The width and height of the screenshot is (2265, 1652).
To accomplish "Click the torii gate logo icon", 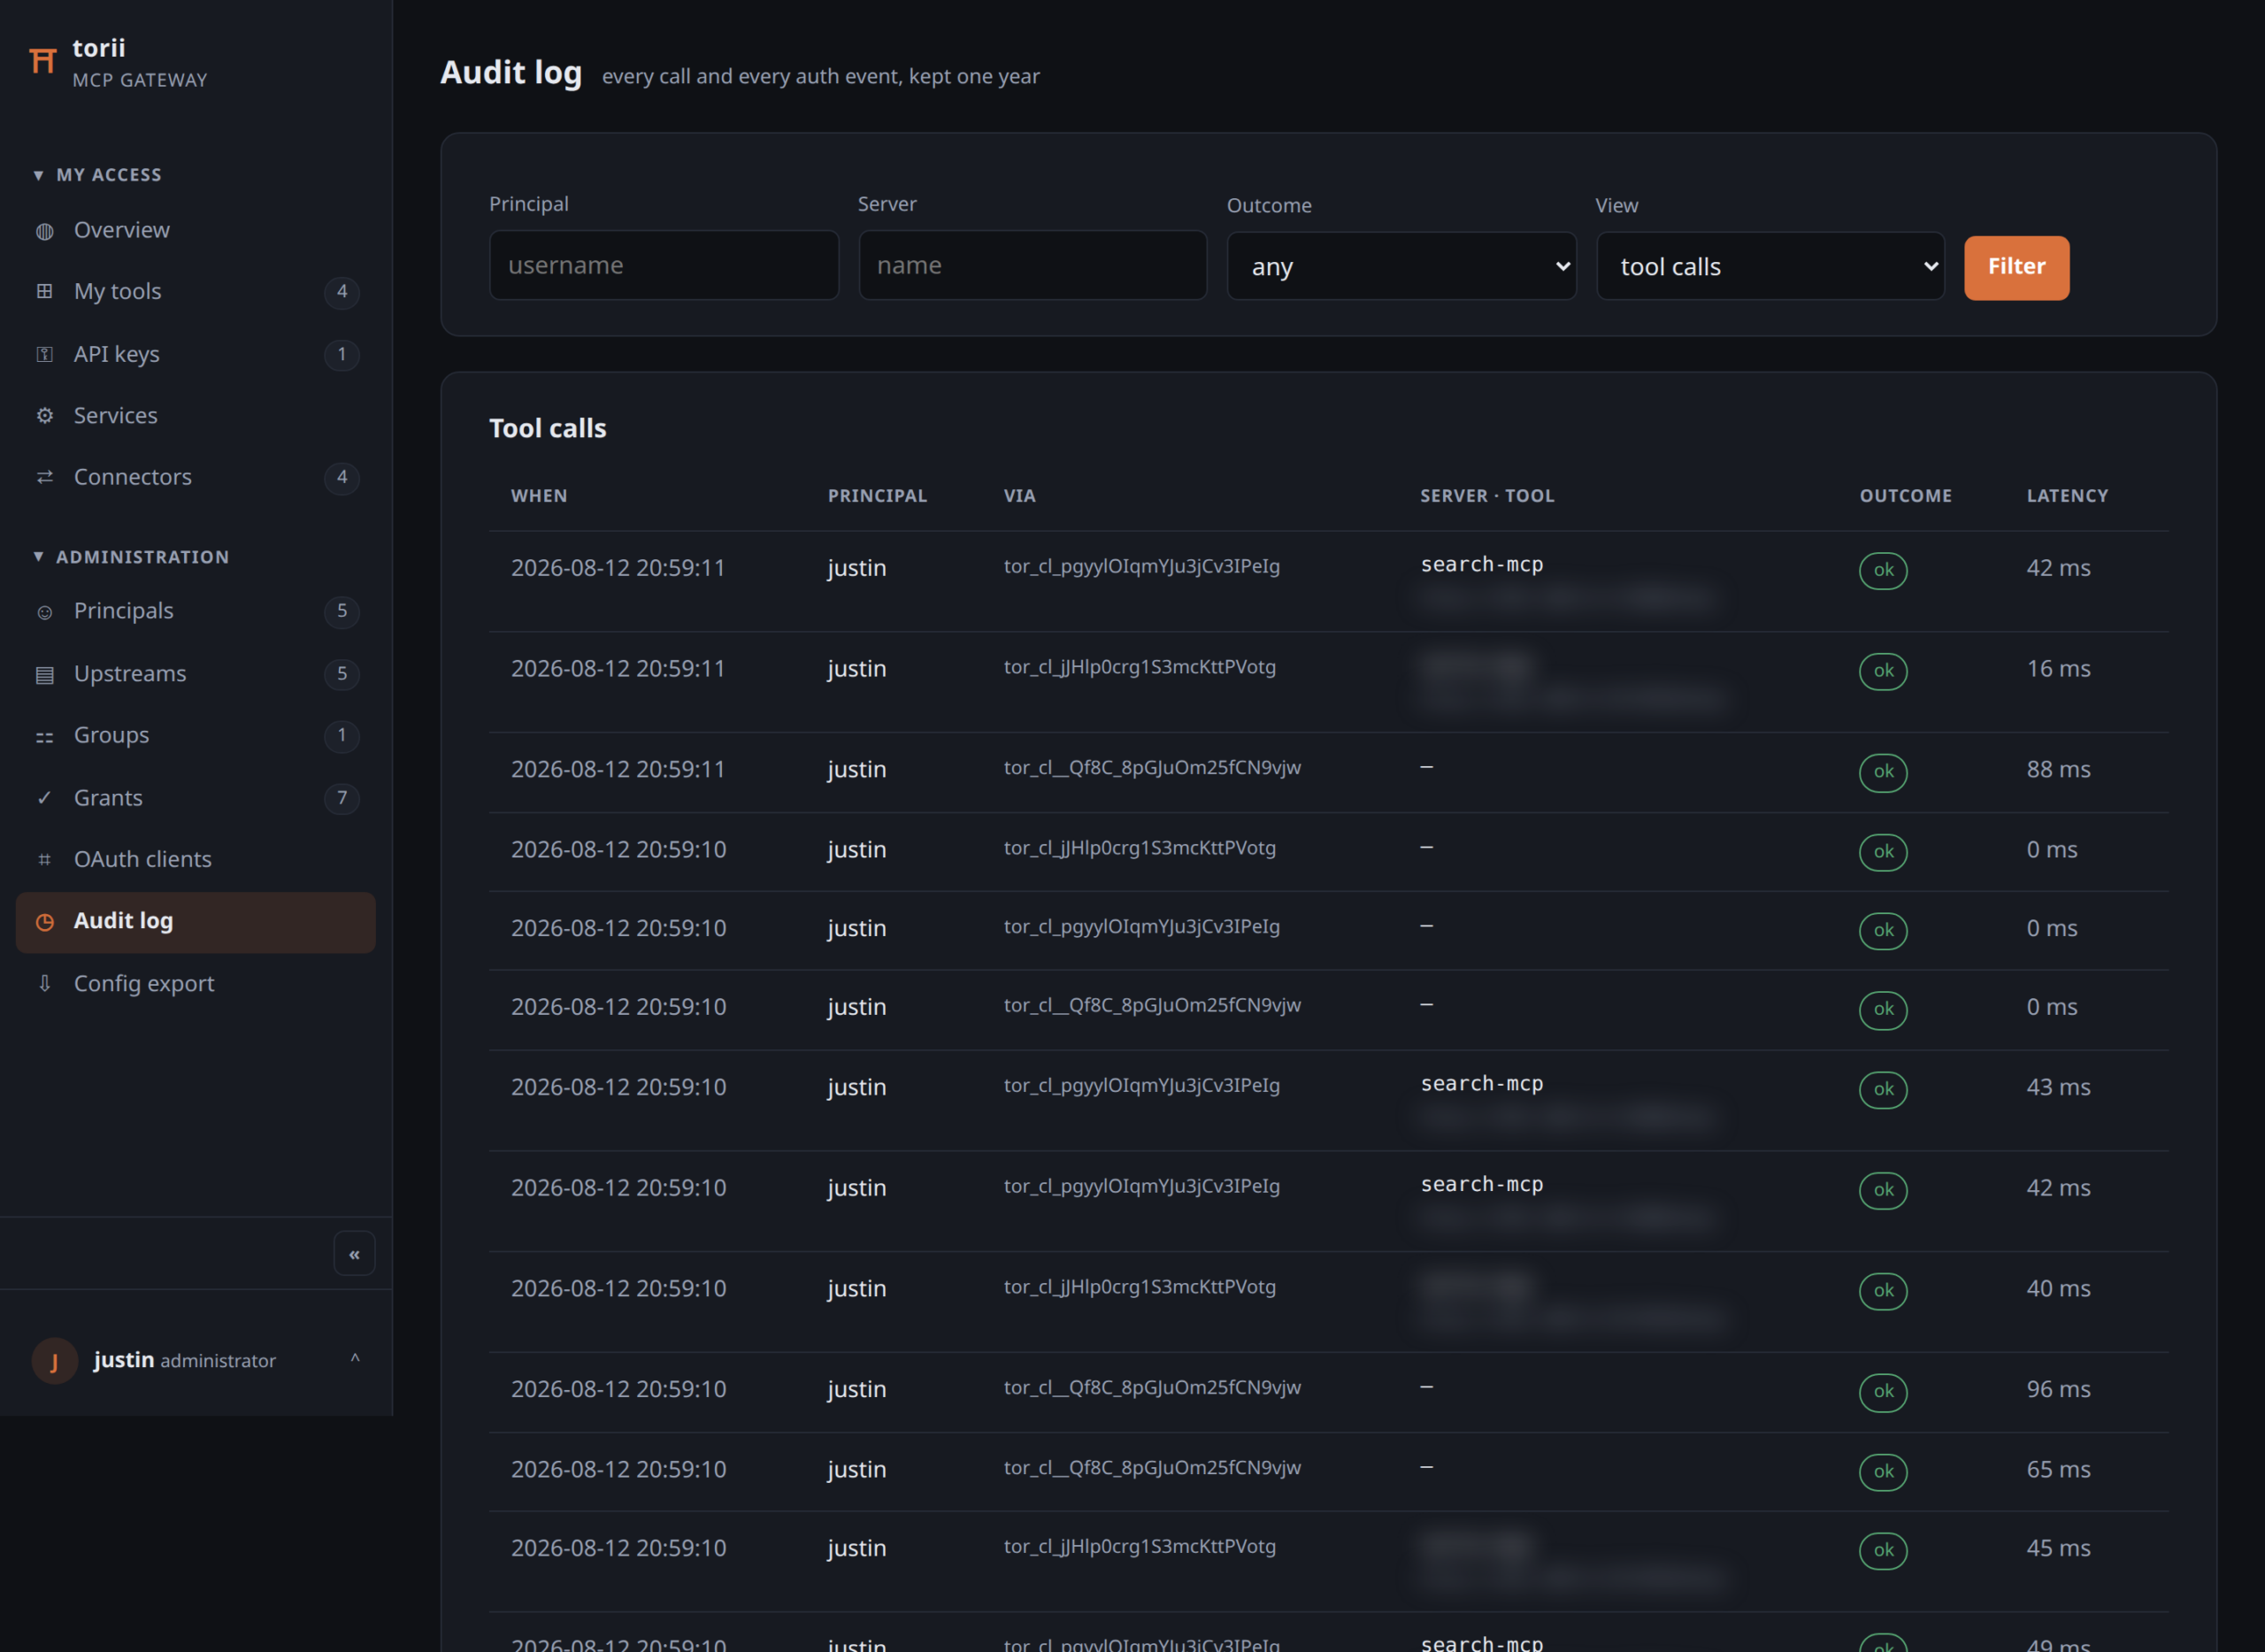I will tap(42, 61).
